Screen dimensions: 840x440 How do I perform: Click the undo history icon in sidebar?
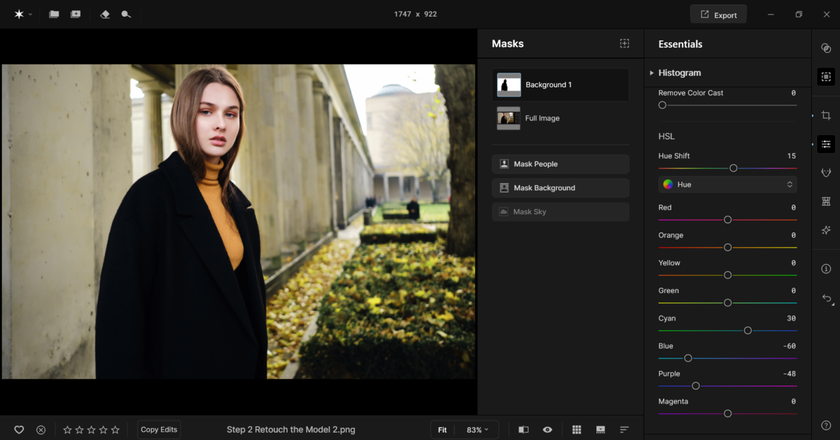pyautogui.click(x=827, y=299)
